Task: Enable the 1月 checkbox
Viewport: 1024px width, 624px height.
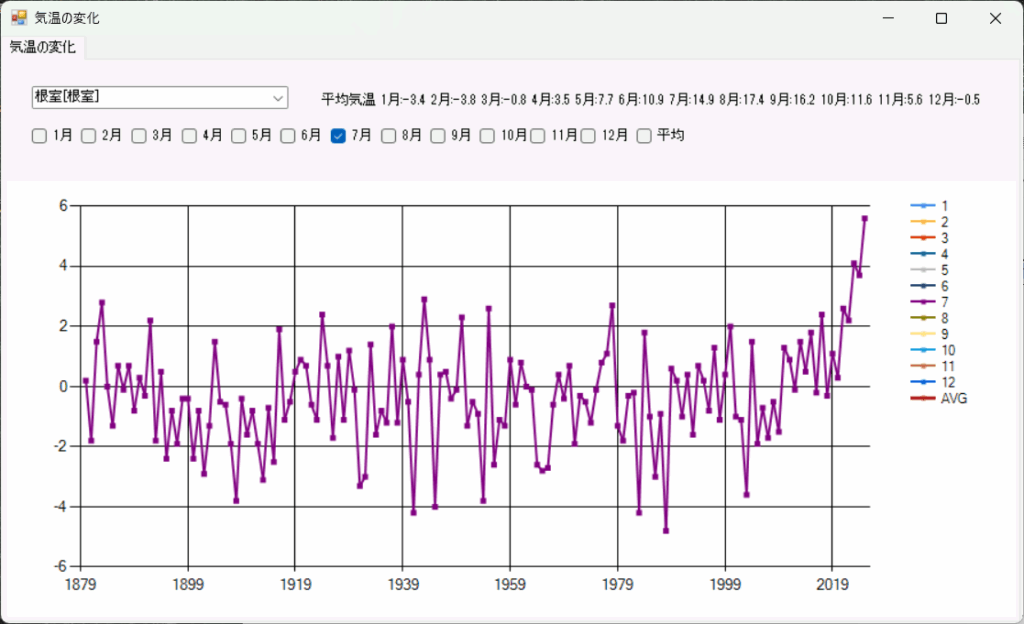Action: coord(39,136)
